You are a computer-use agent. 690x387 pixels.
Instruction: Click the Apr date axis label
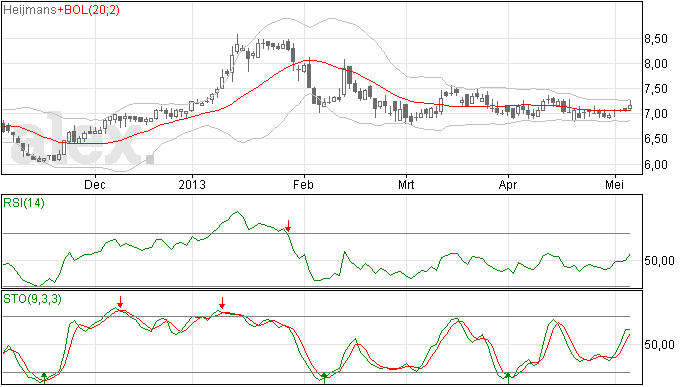pos(508,184)
